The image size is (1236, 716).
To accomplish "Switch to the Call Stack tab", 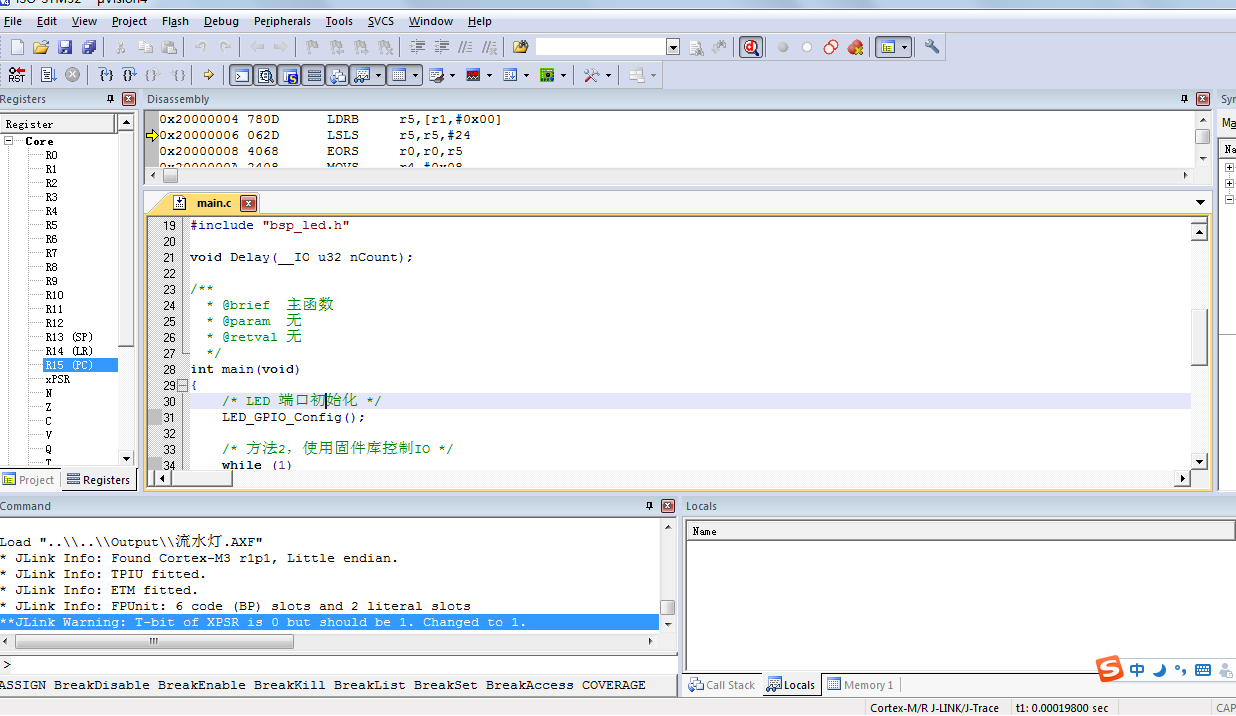I will point(722,685).
